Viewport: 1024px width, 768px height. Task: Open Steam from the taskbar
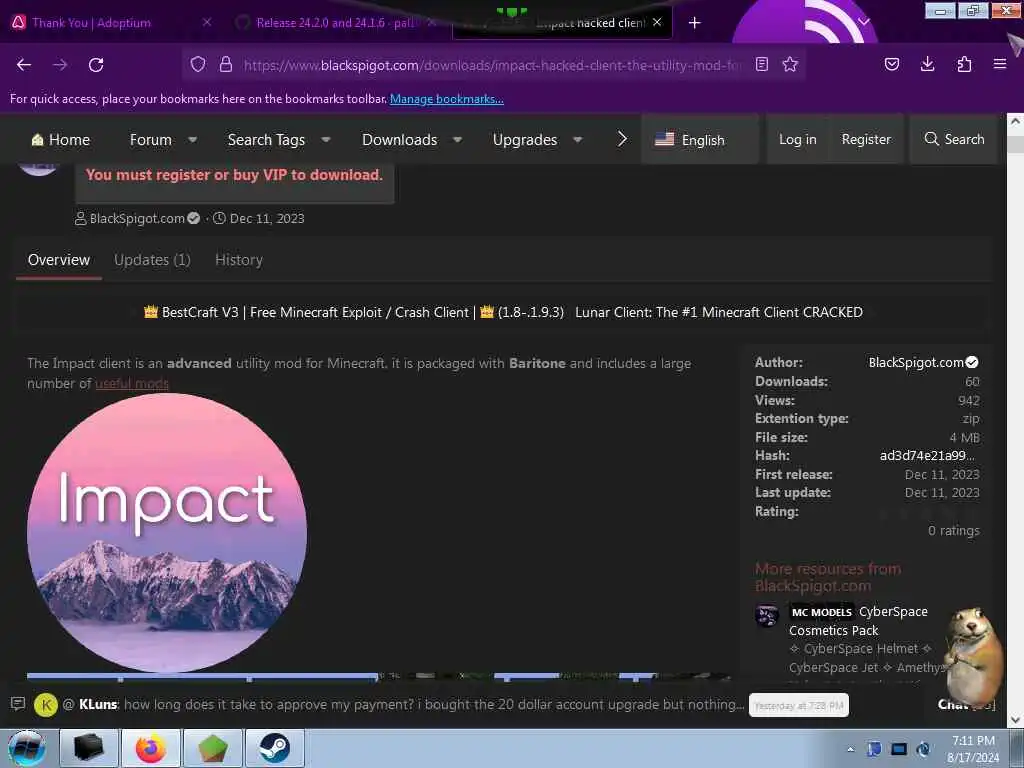point(274,748)
